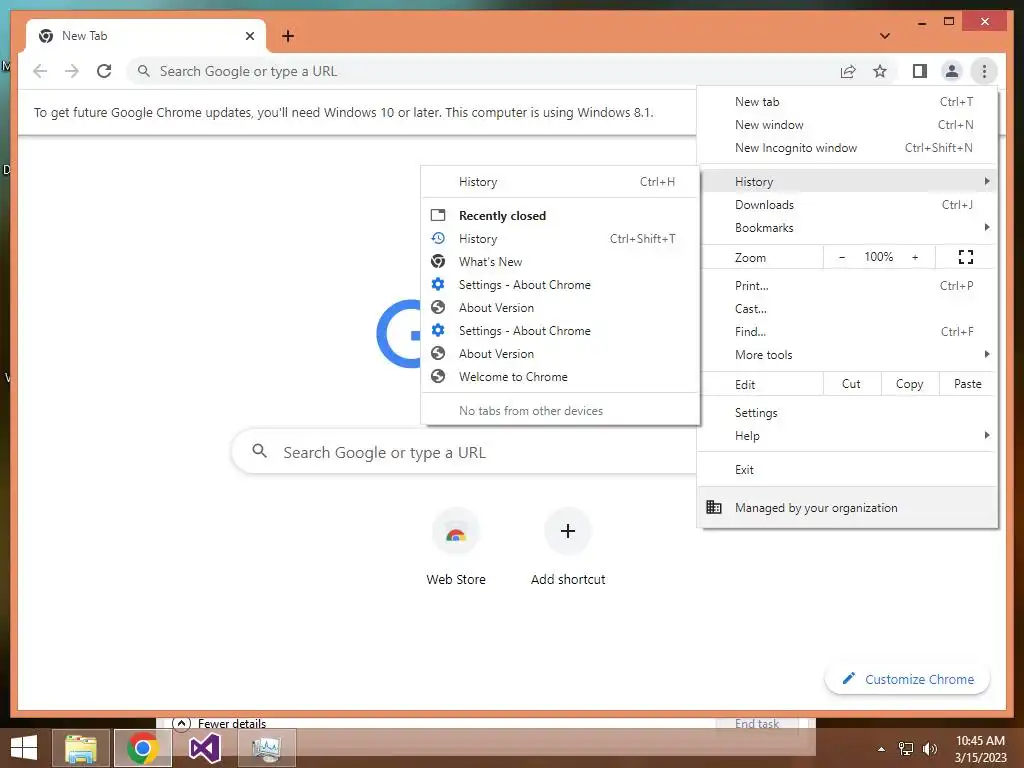Select New tab in Chrome menu

click(x=848, y=102)
